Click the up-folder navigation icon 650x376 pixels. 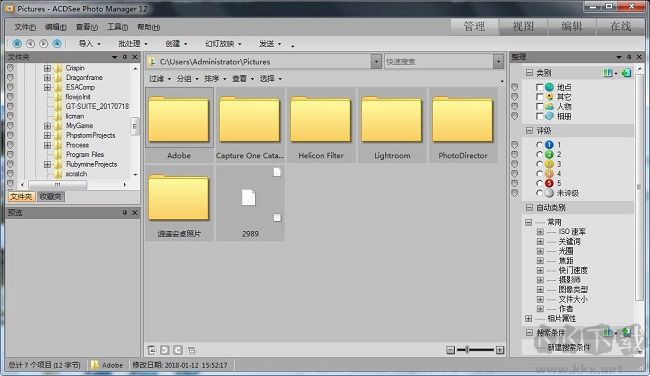57,43
